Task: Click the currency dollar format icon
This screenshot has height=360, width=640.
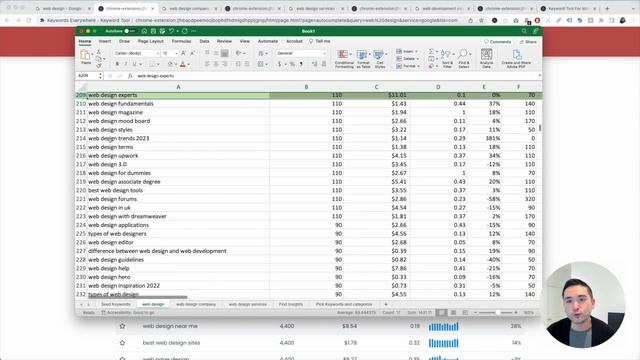Action: point(279,64)
